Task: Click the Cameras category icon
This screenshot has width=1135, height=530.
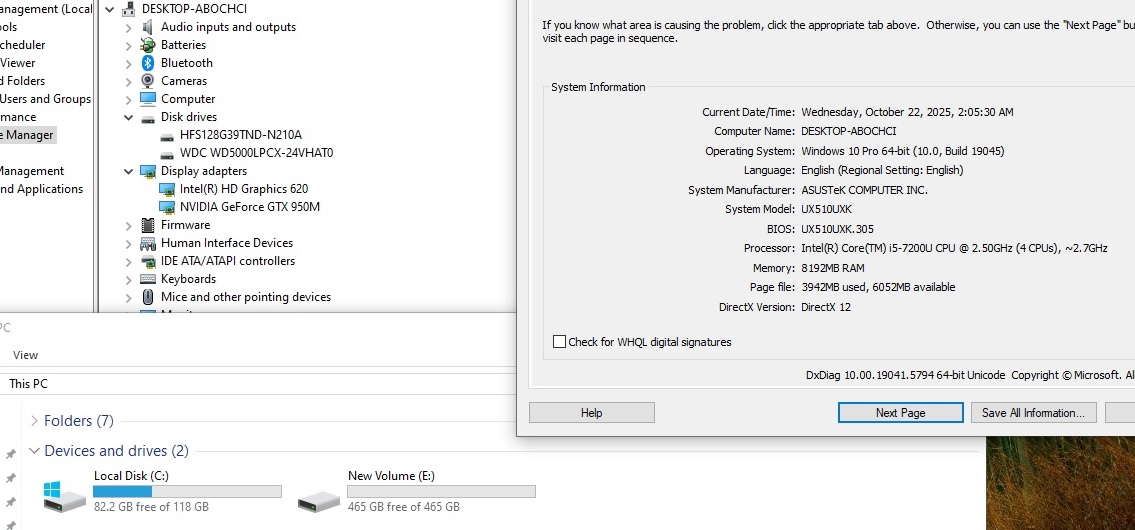Action: tap(148, 81)
